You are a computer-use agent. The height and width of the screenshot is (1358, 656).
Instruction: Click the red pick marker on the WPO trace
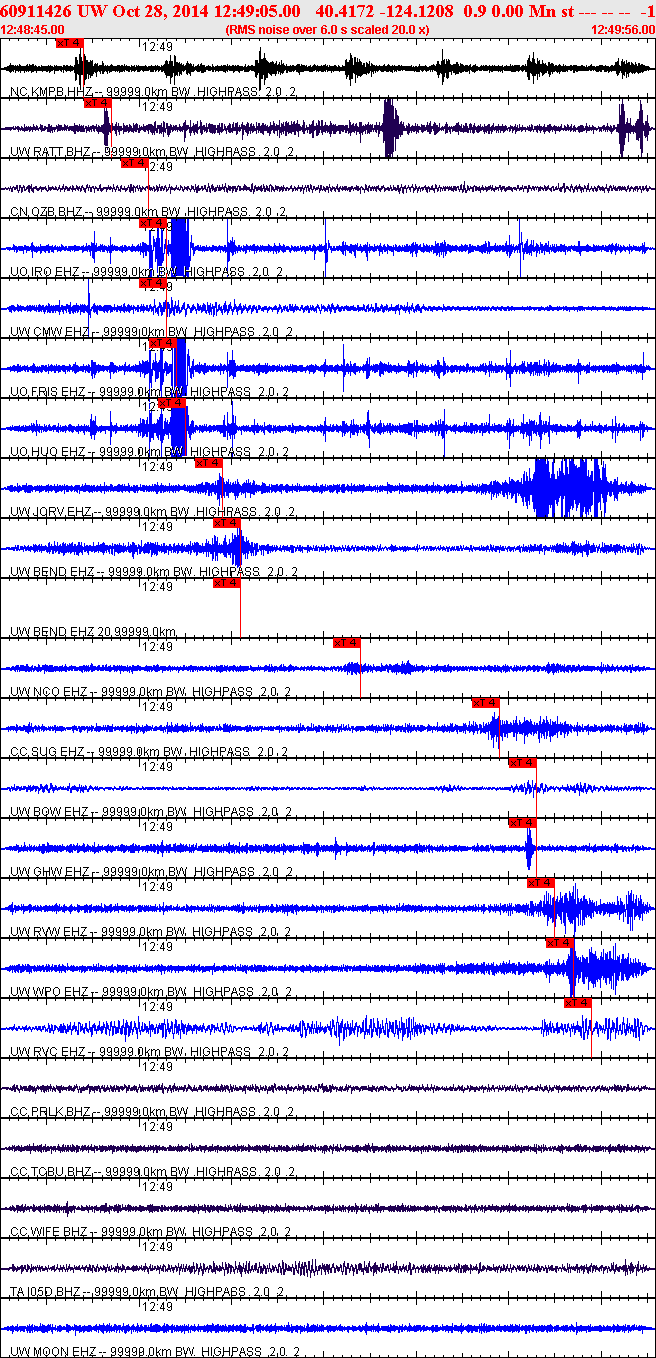coord(559,943)
